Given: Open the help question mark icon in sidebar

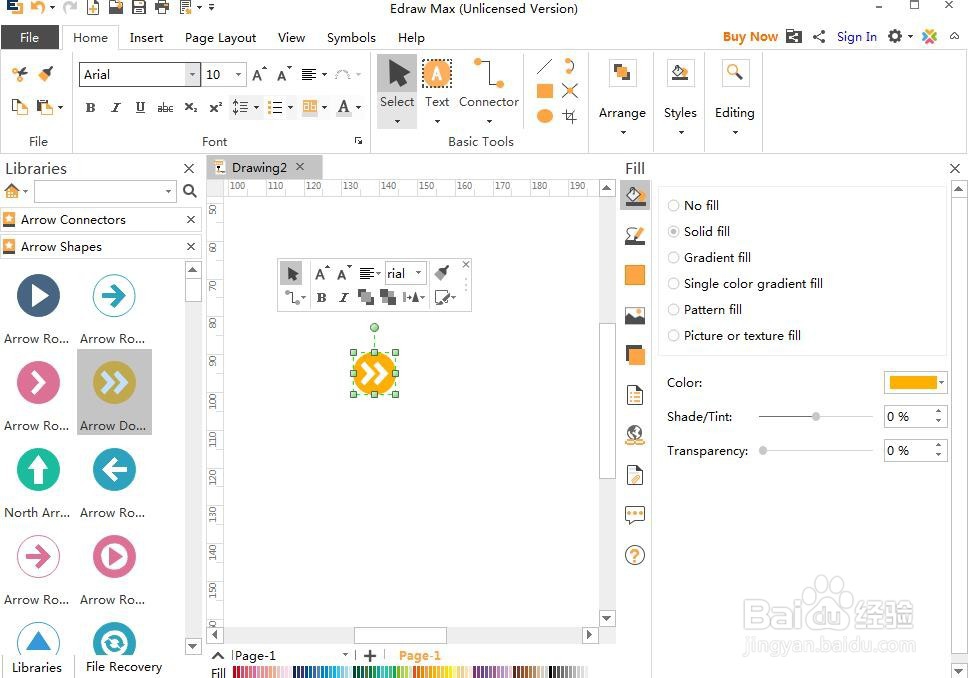Looking at the screenshot, I should (635, 555).
